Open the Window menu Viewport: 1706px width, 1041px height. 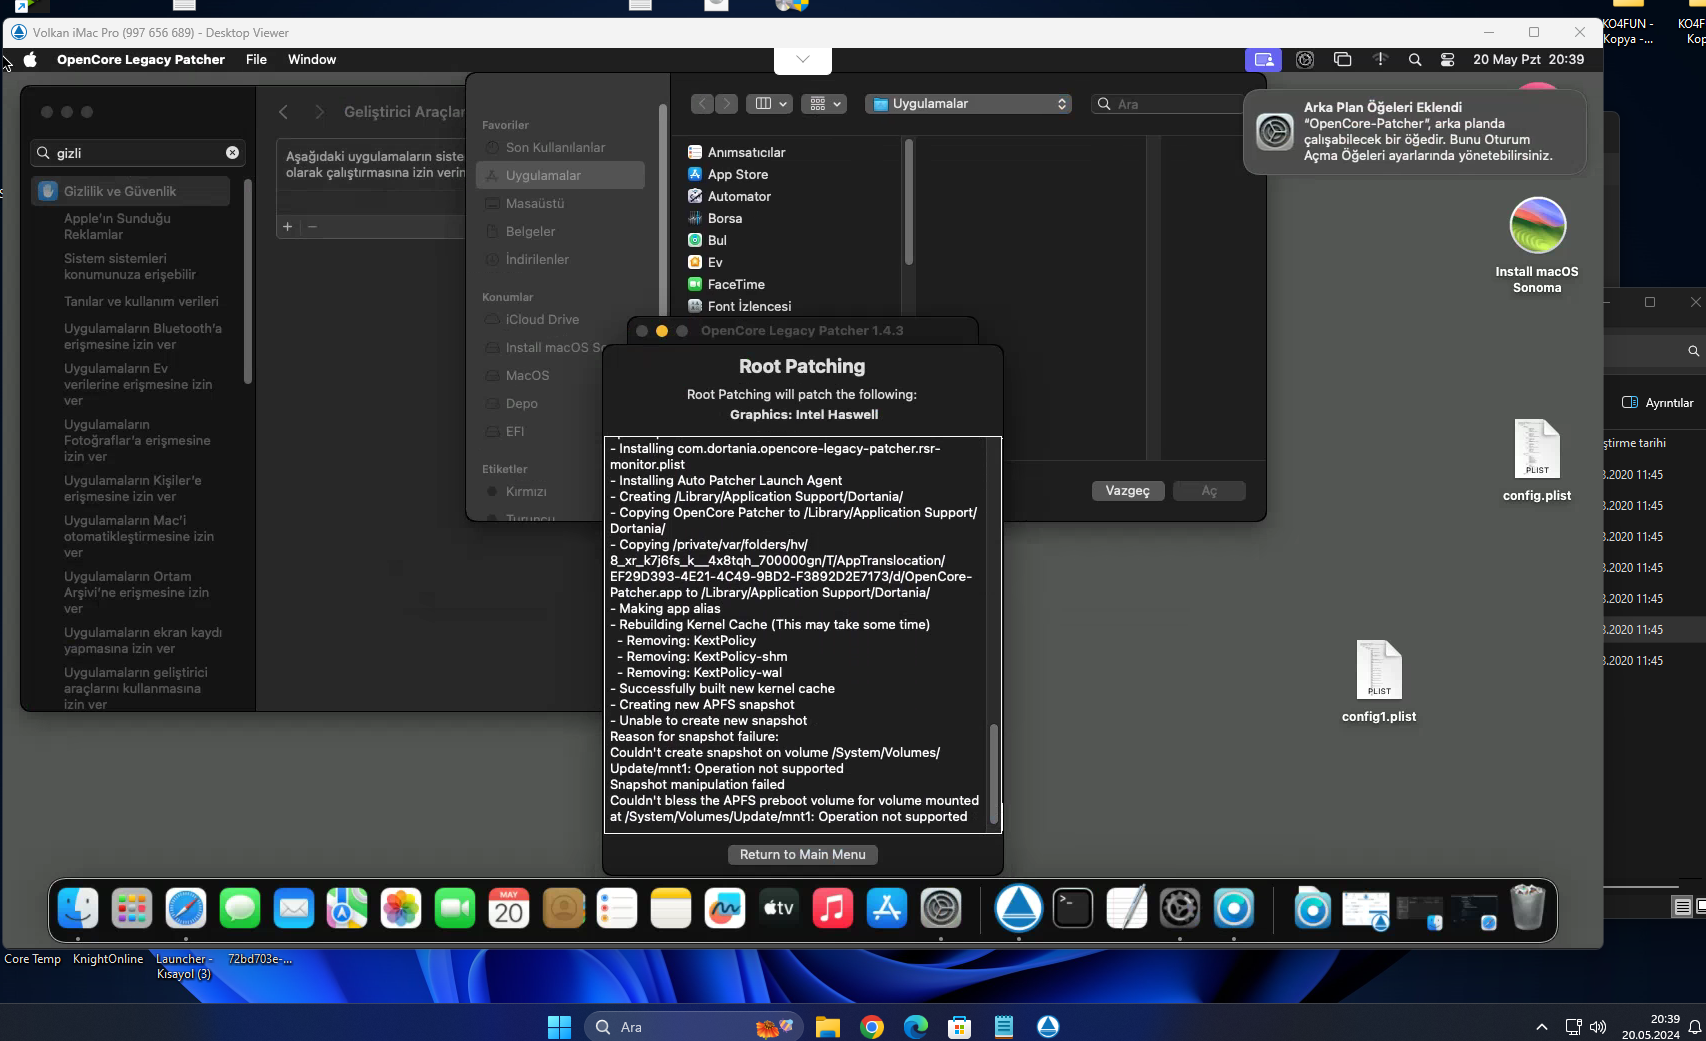point(312,60)
